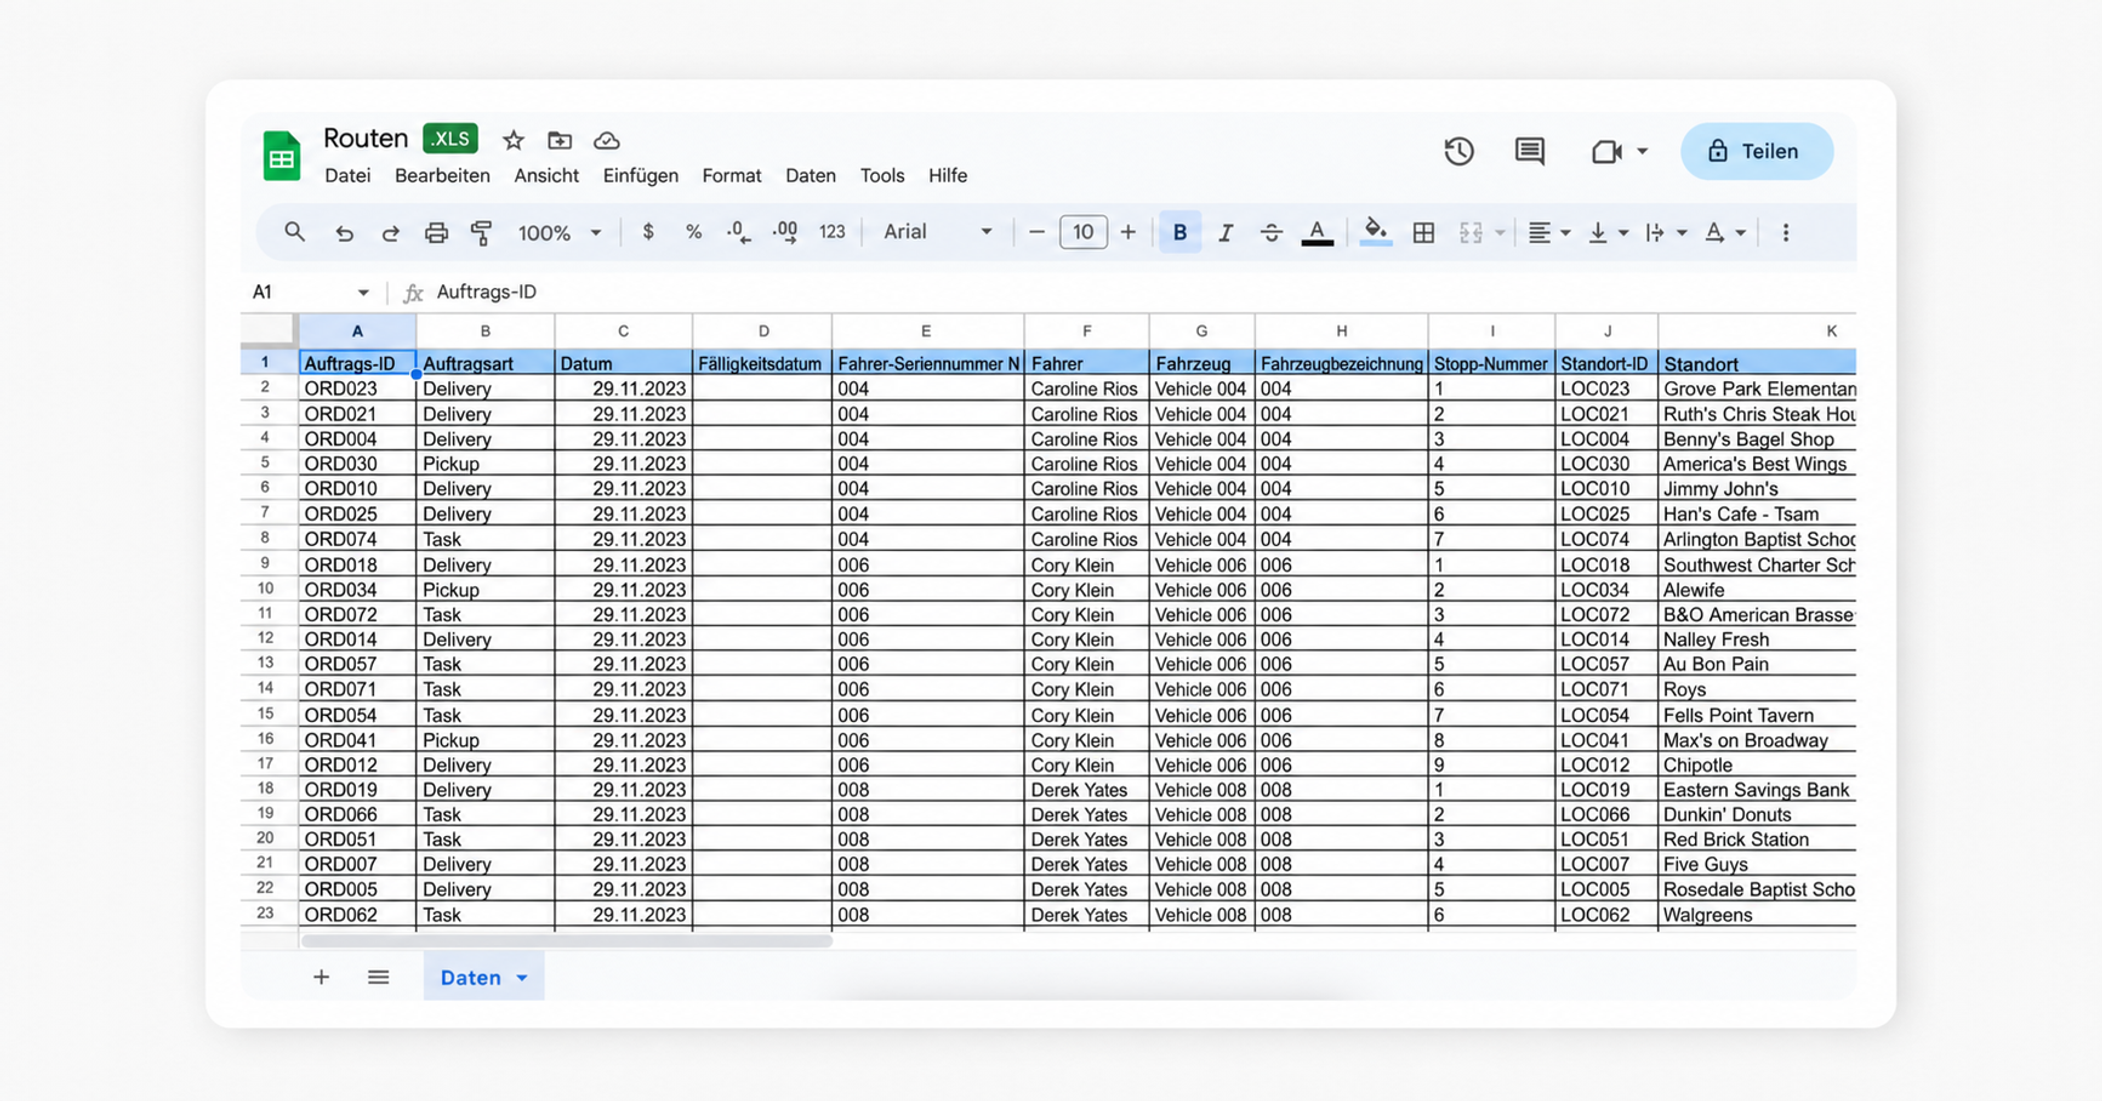Click the font size field showing 10

click(1082, 232)
